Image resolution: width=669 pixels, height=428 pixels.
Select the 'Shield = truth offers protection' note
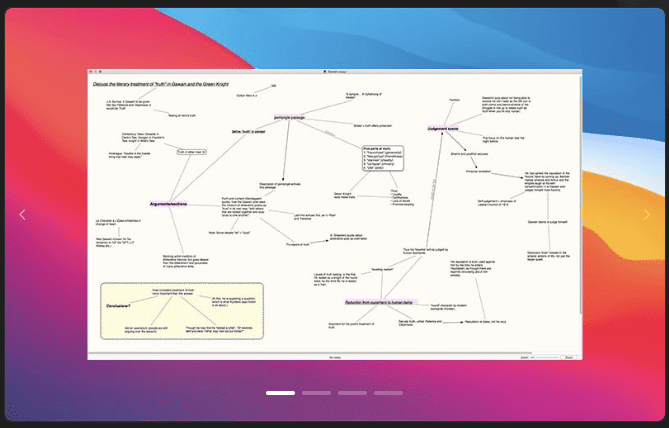pos(372,125)
